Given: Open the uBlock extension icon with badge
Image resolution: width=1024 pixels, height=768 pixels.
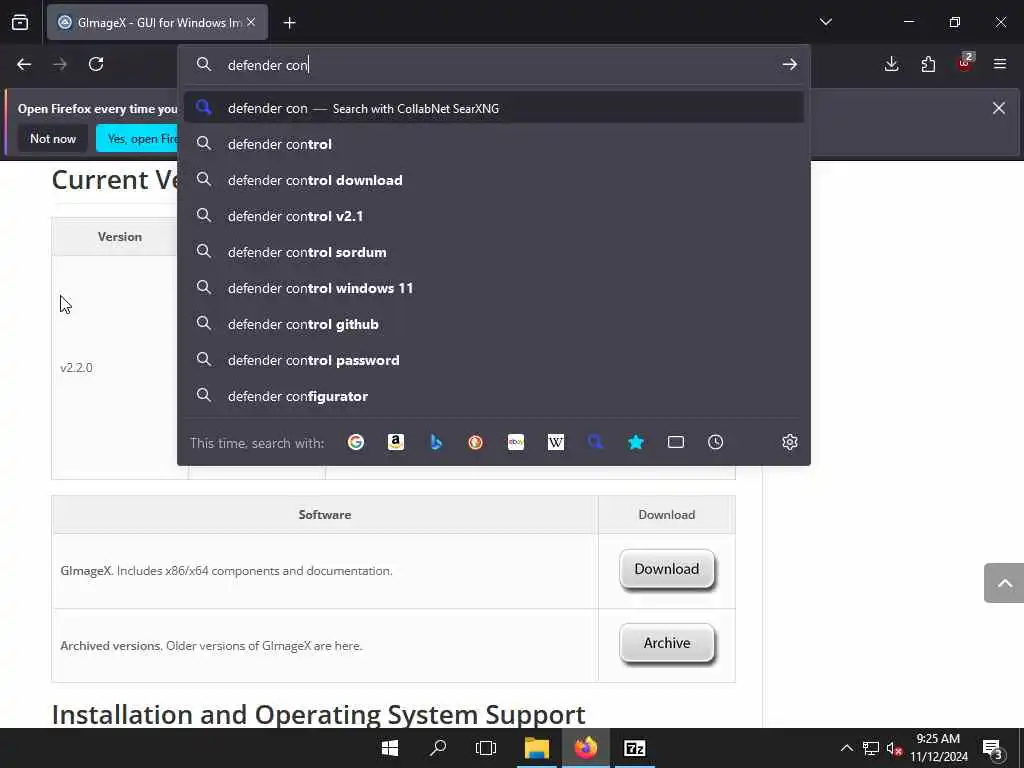Looking at the screenshot, I should tap(965, 63).
